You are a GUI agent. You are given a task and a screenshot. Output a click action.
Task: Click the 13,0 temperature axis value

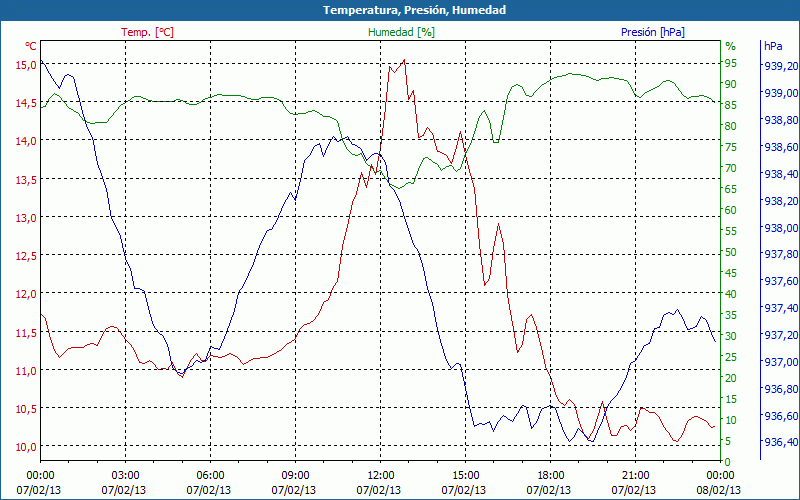27,218
